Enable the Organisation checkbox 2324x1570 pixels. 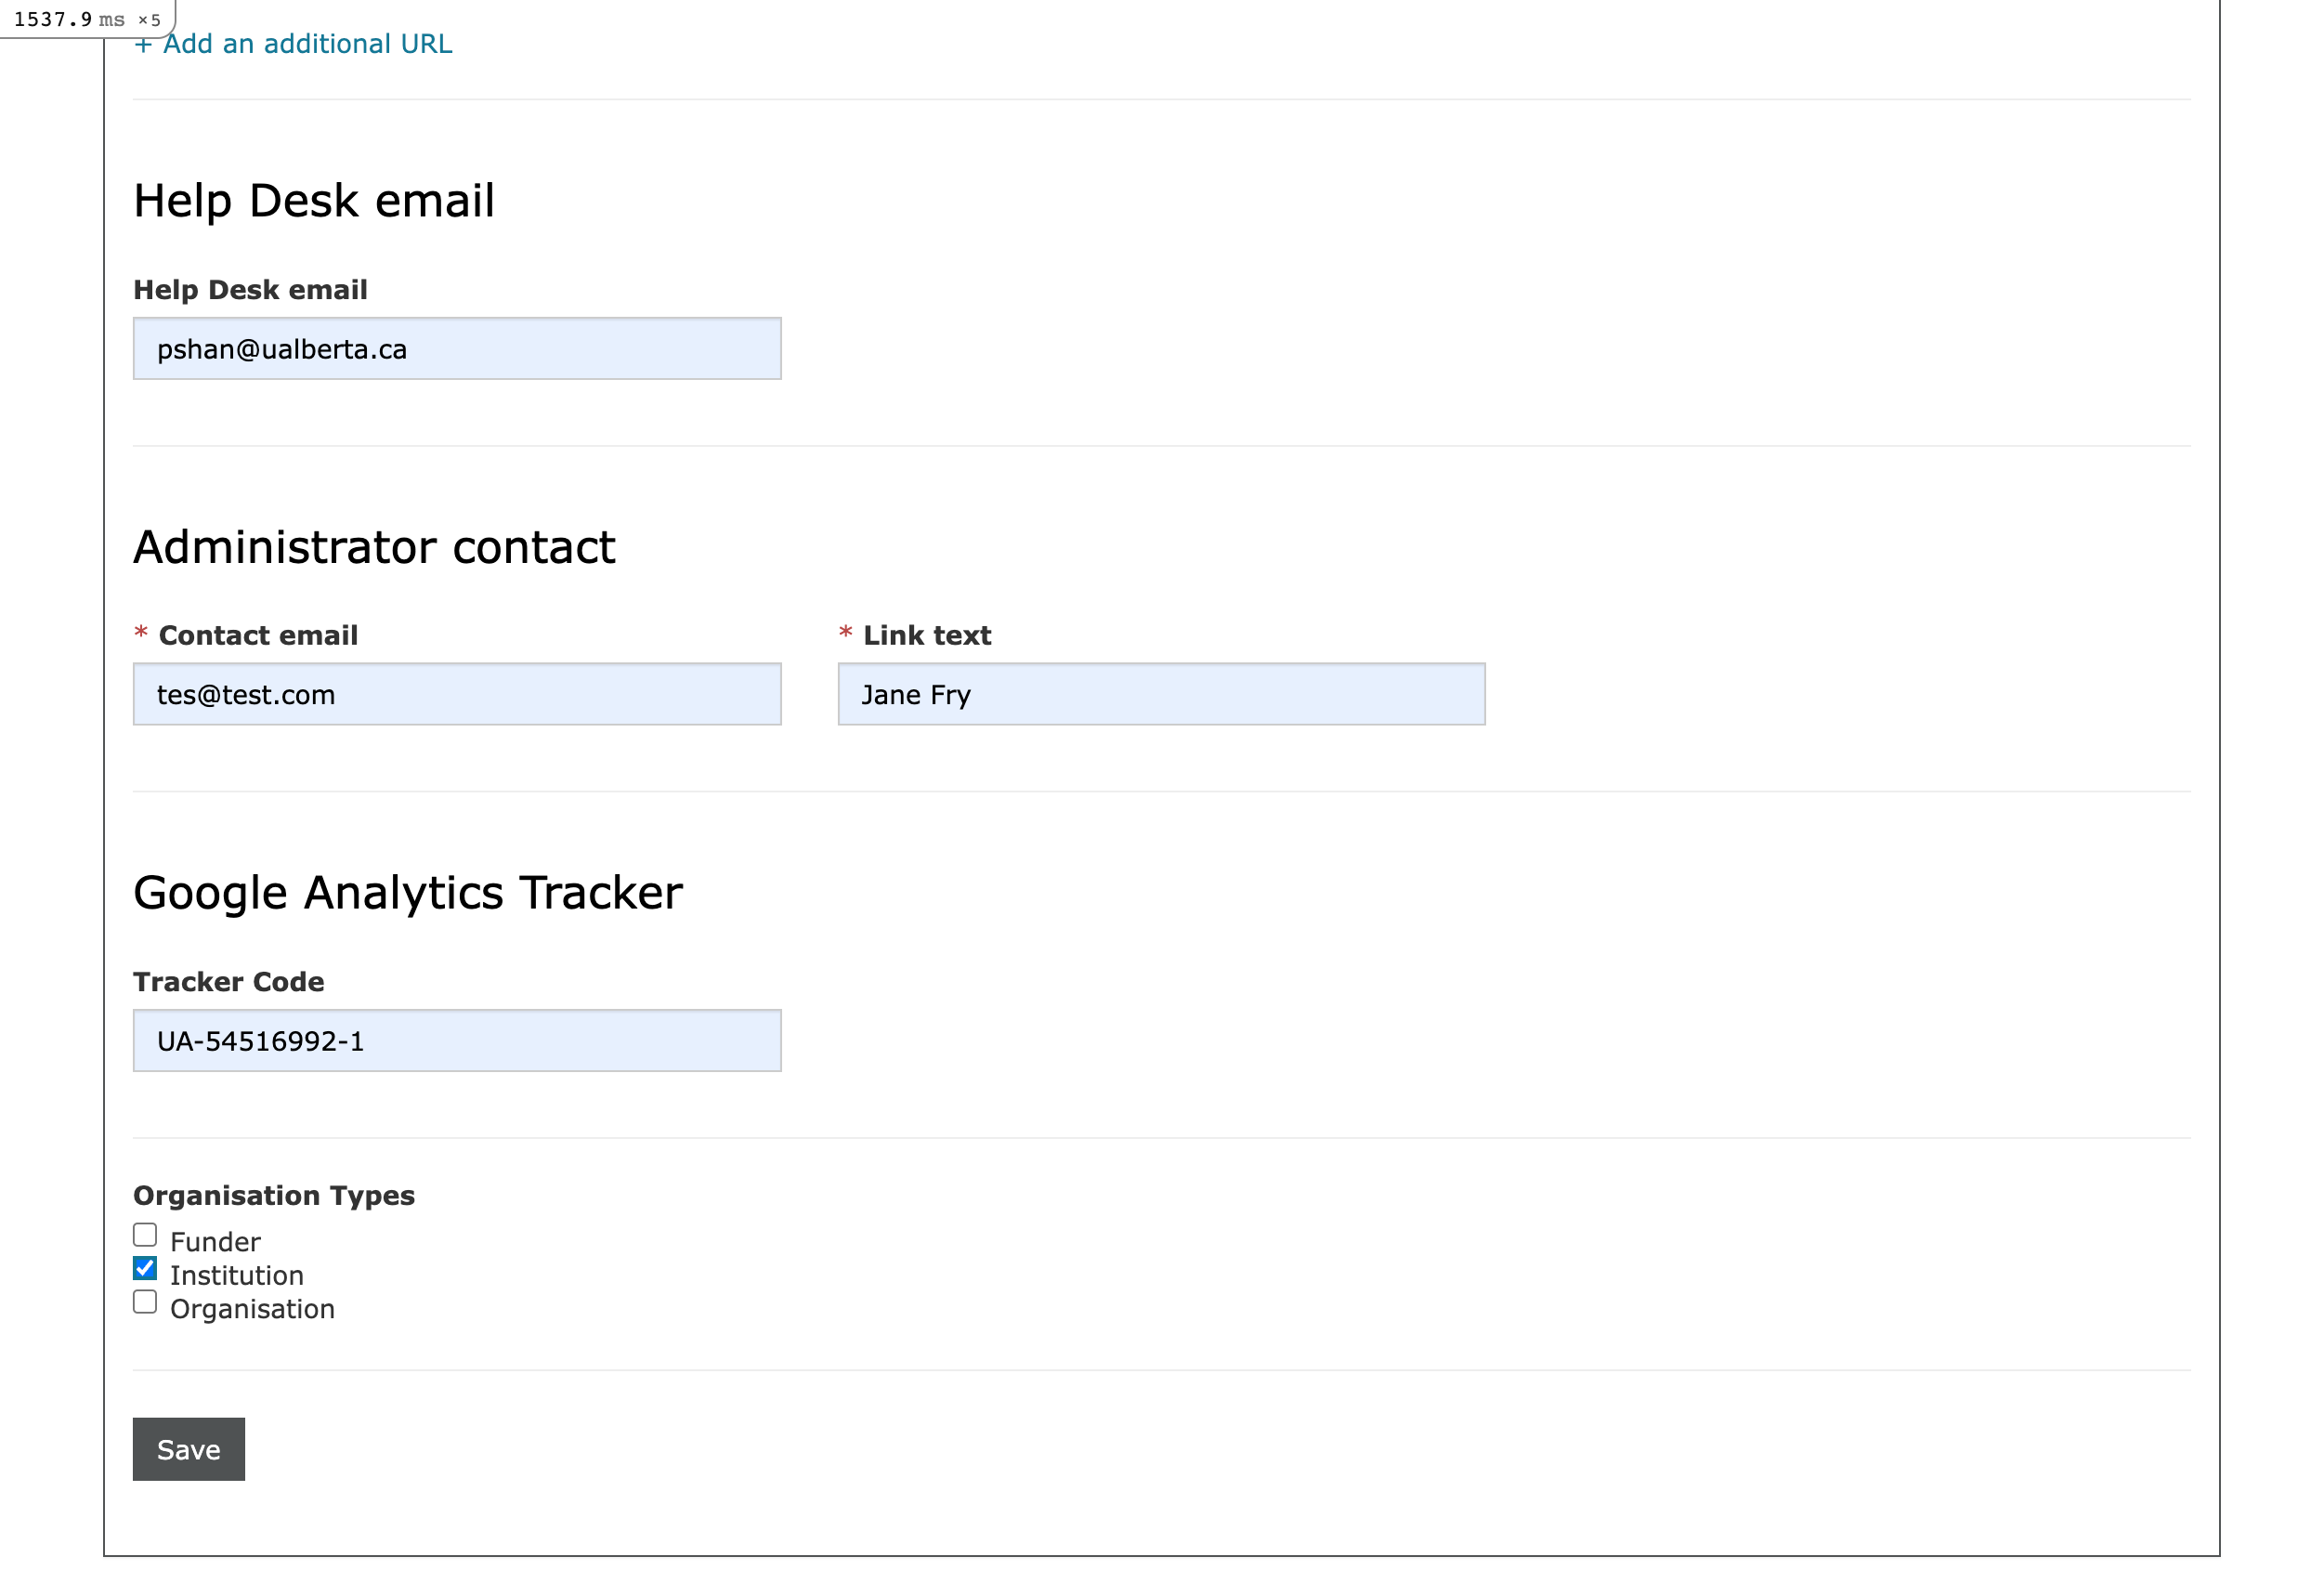tap(145, 1301)
